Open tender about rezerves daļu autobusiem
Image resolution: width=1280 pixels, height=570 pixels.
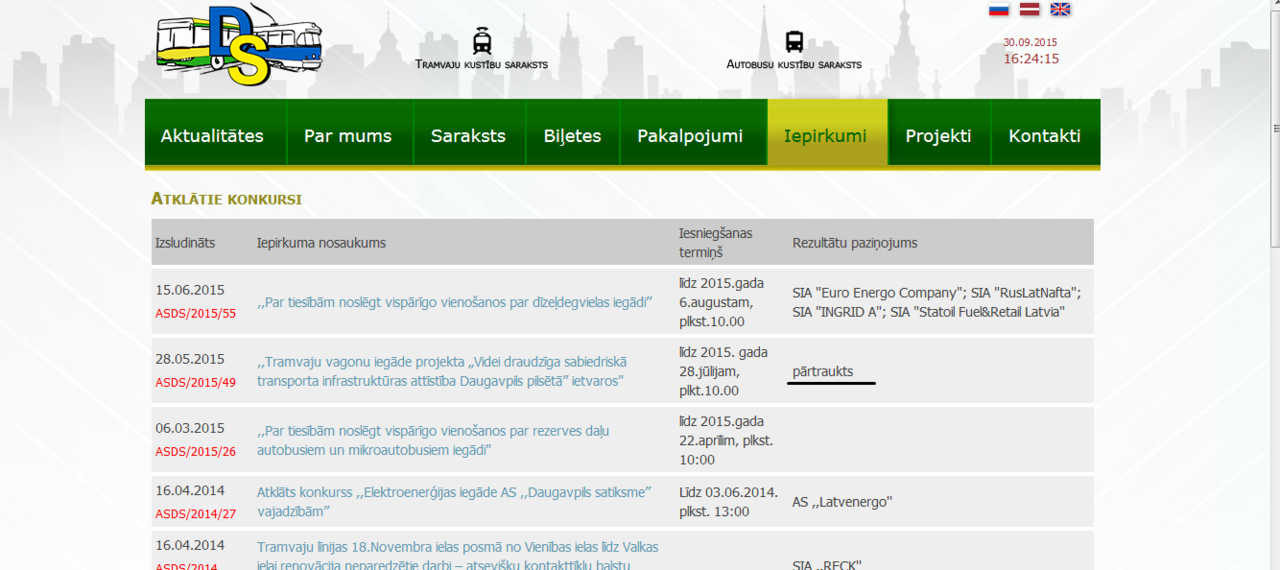(433, 440)
